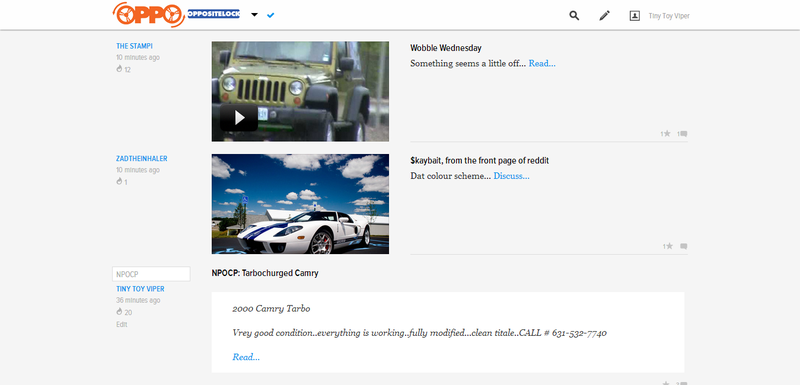
Task: Open comments on $kaybait post
Action: pyautogui.click(x=684, y=246)
